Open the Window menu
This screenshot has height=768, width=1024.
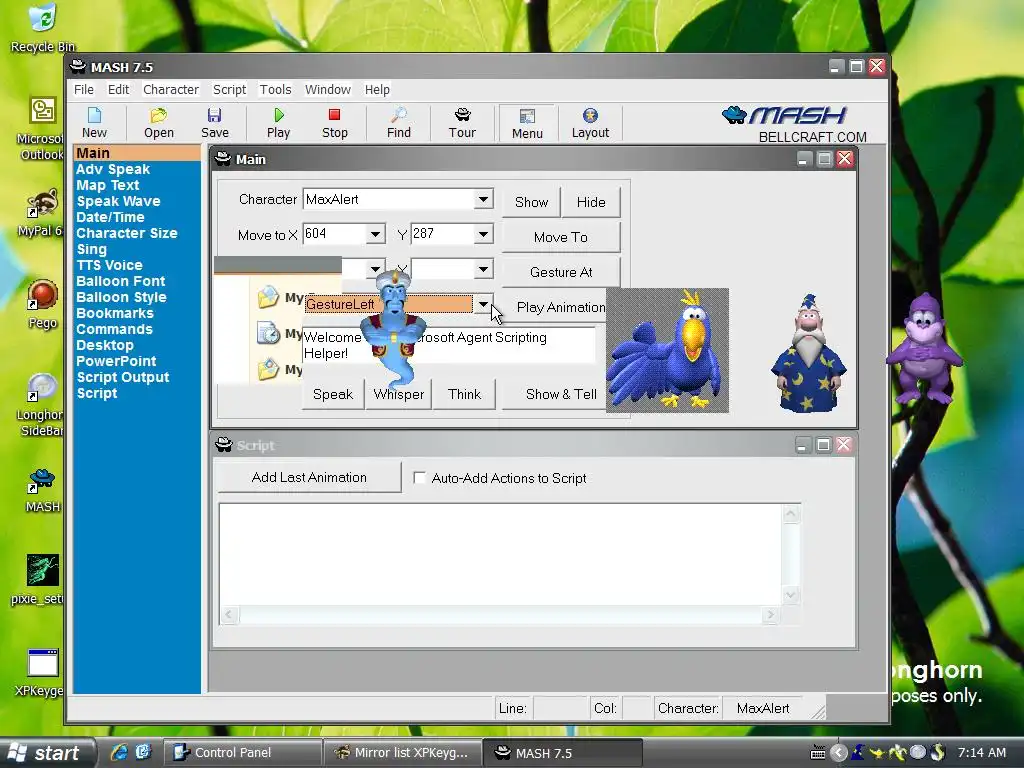328,89
